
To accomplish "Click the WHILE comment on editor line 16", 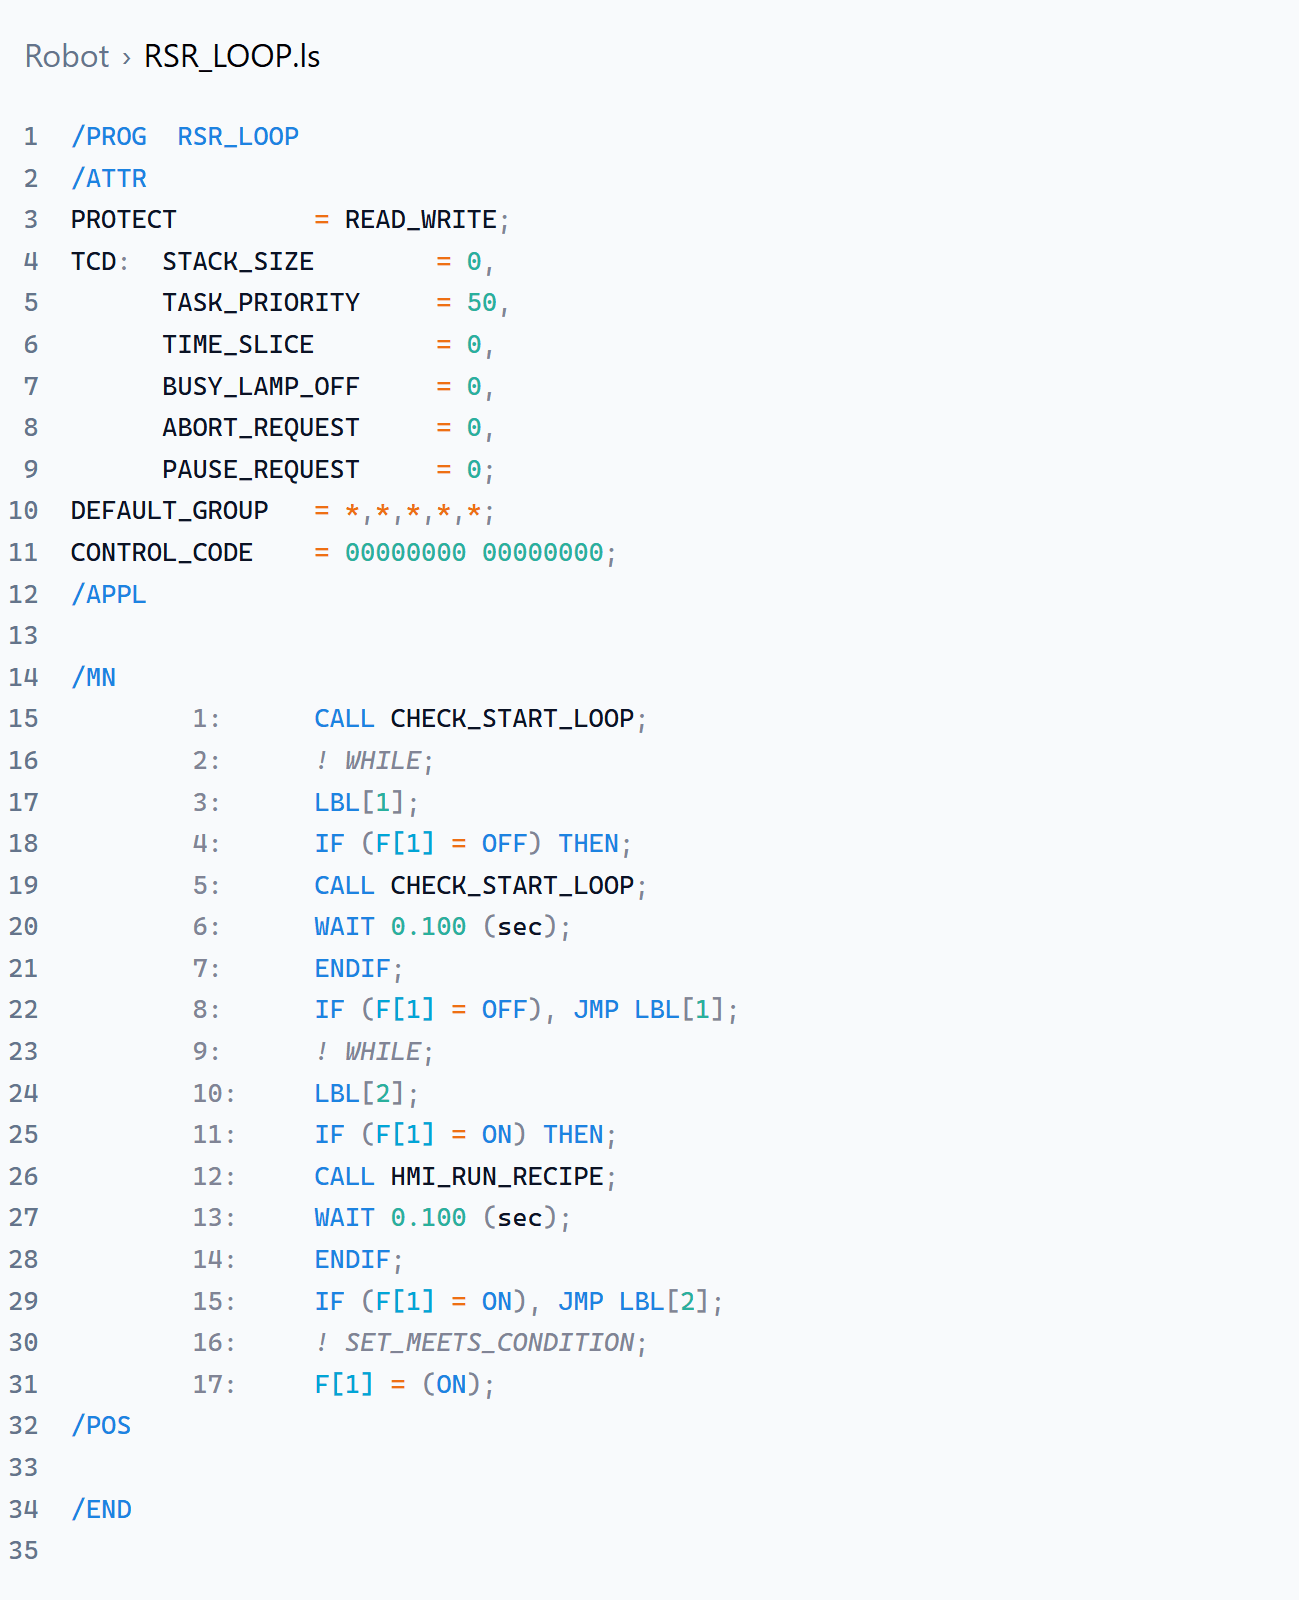I will tap(374, 761).
